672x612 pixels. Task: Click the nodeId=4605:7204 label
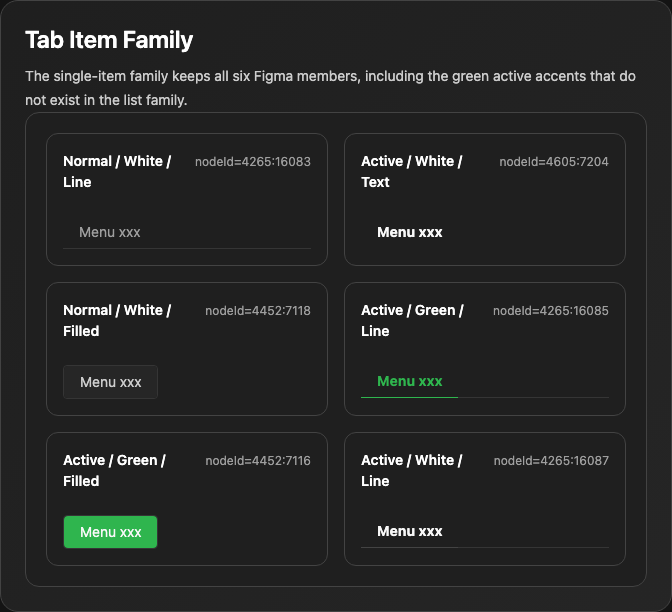tap(554, 162)
